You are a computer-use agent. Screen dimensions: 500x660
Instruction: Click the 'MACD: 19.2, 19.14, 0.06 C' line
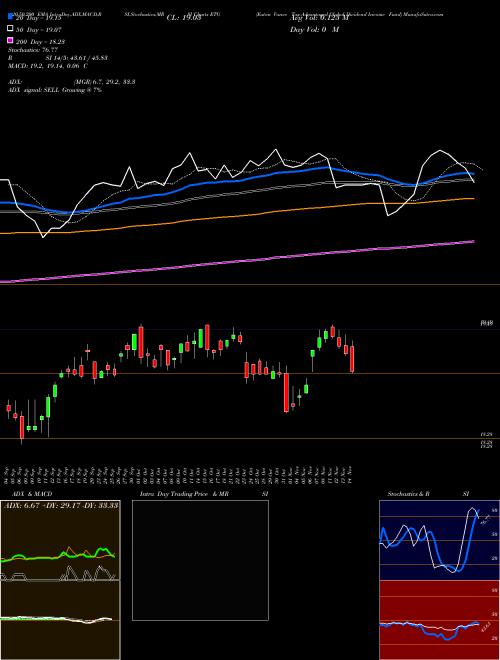tap(48, 66)
